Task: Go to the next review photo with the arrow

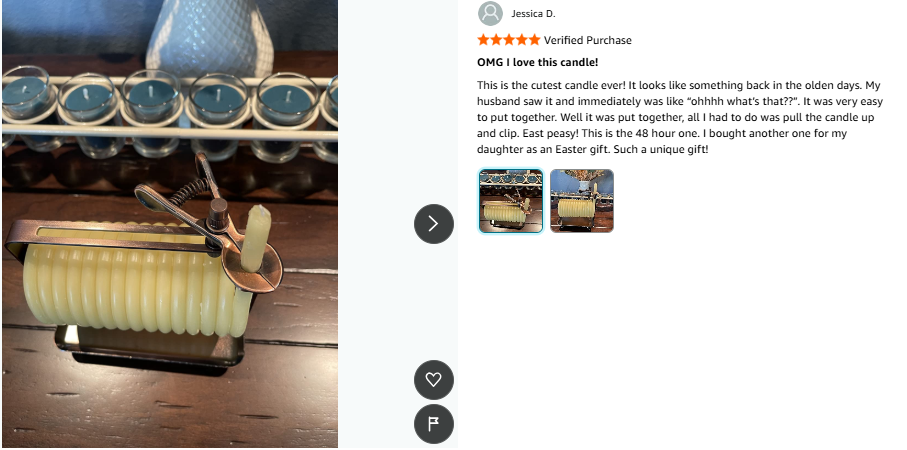Action: pos(434,224)
